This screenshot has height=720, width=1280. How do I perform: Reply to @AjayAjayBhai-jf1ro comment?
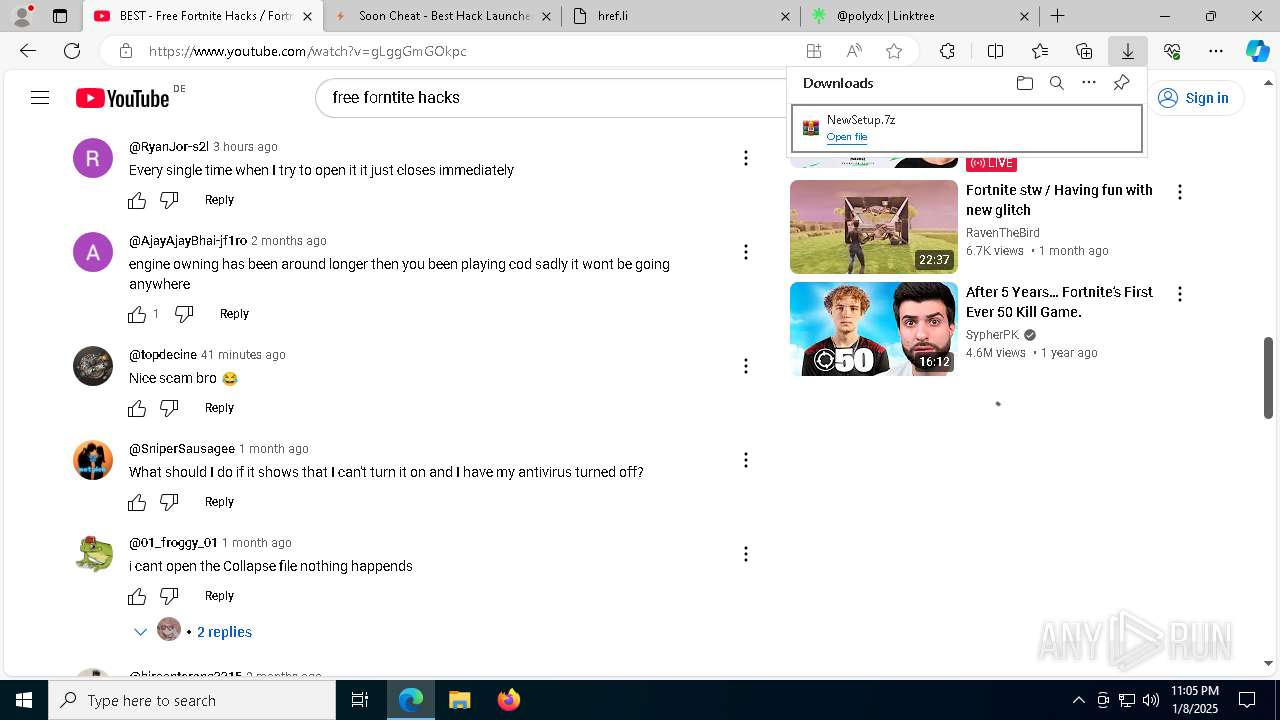click(234, 314)
